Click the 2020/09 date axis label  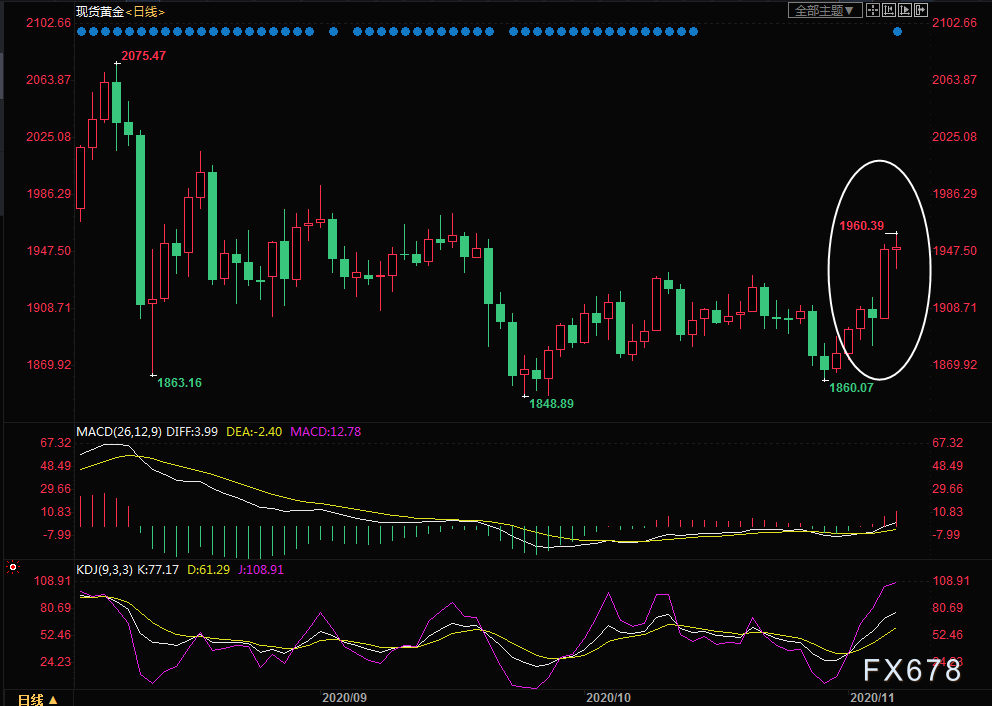coord(345,696)
